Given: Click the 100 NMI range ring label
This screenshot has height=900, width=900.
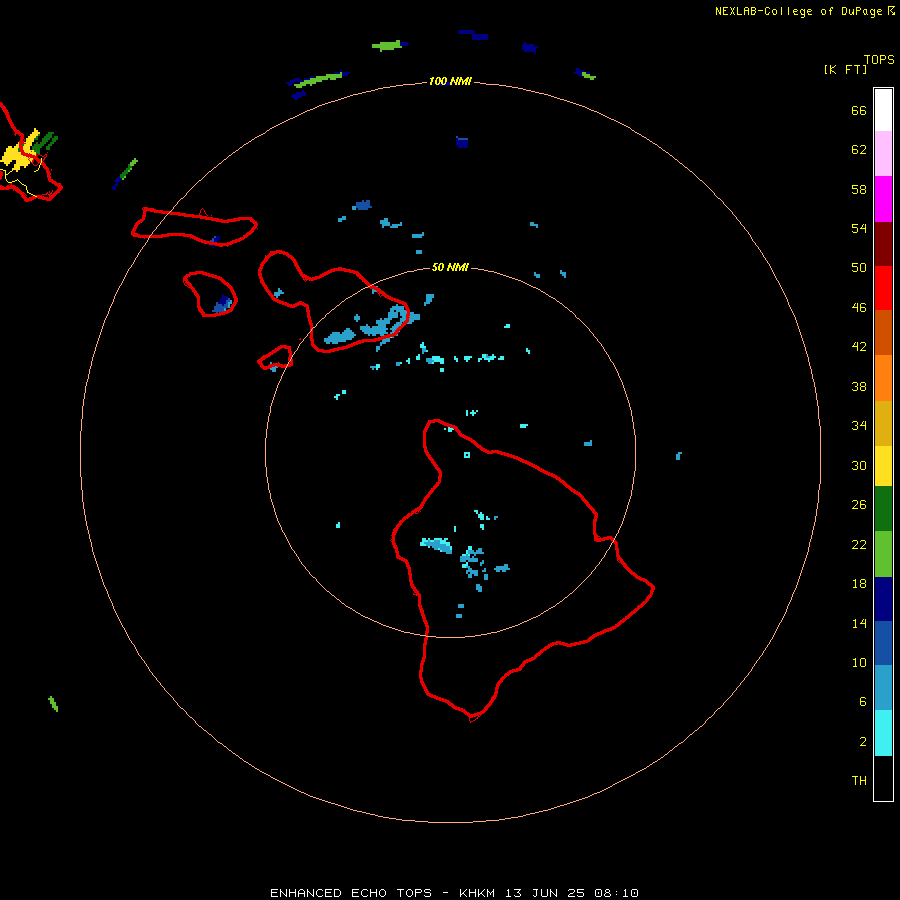Looking at the screenshot, I should click(450, 82).
